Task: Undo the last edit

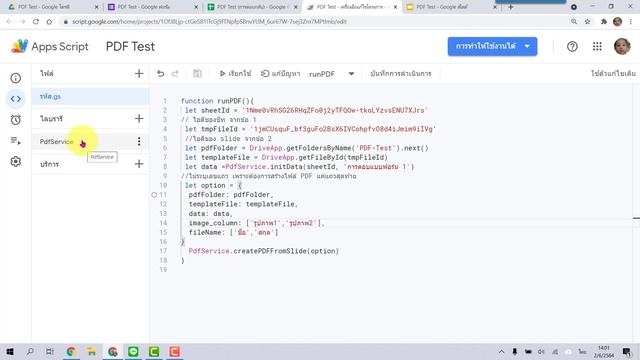Action: (x=160, y=73)
